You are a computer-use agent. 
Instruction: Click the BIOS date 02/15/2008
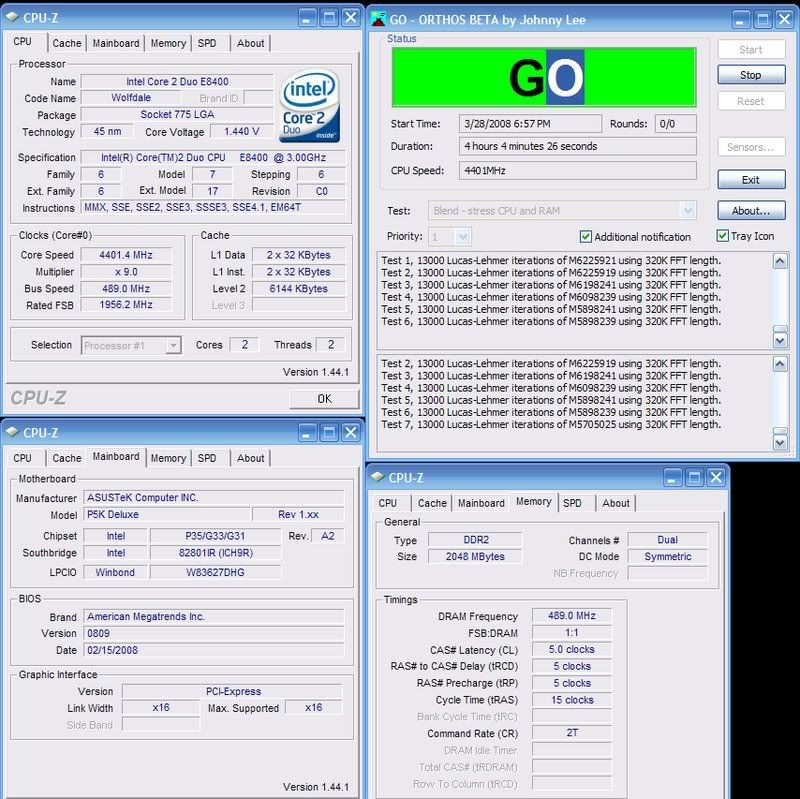214,650
